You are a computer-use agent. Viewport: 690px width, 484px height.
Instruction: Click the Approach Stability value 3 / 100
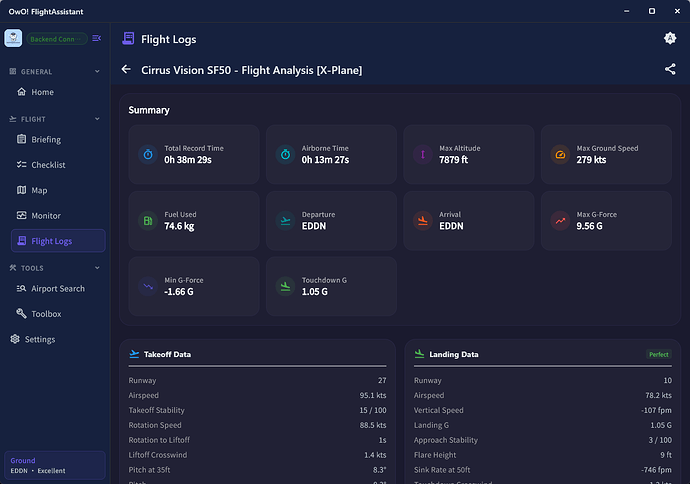pos(660,440)
